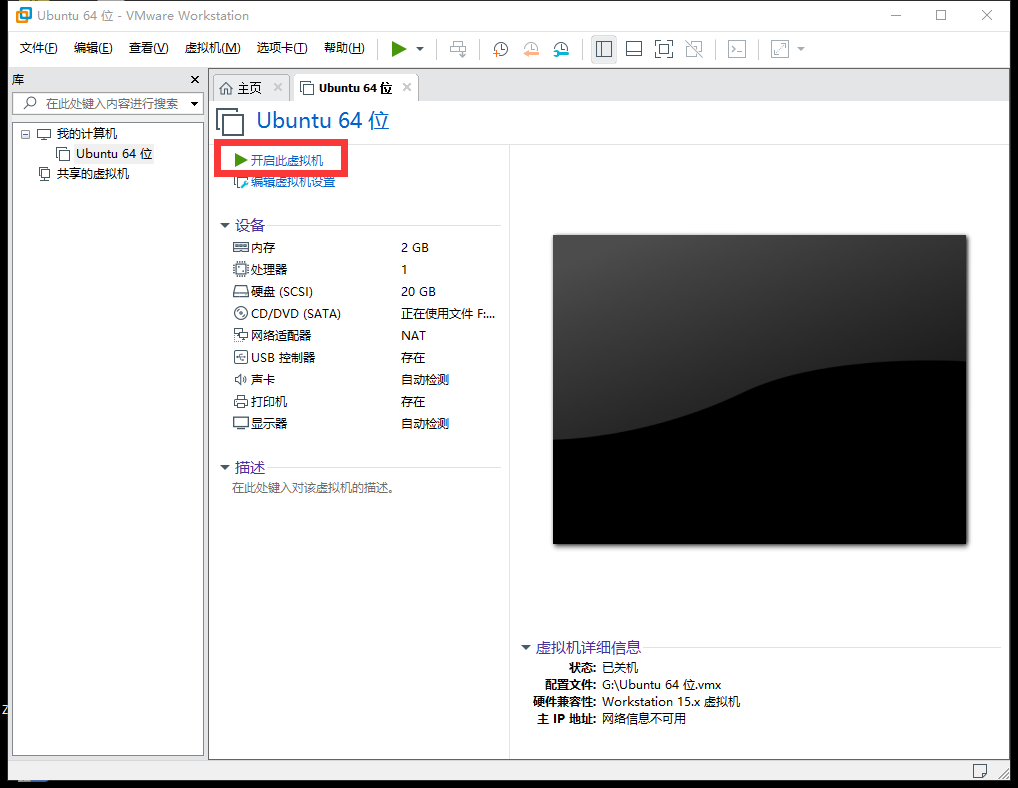This screenshot has width=1018, height=788.
Task: Click the G:\Ubuntu 64 位.vmx path
Action: click(x=662, y=685)
